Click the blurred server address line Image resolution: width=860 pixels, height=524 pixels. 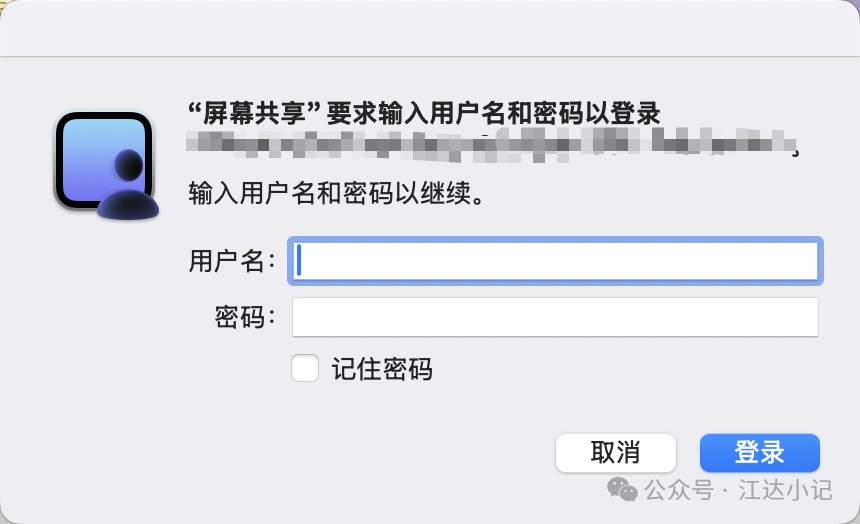492,144
